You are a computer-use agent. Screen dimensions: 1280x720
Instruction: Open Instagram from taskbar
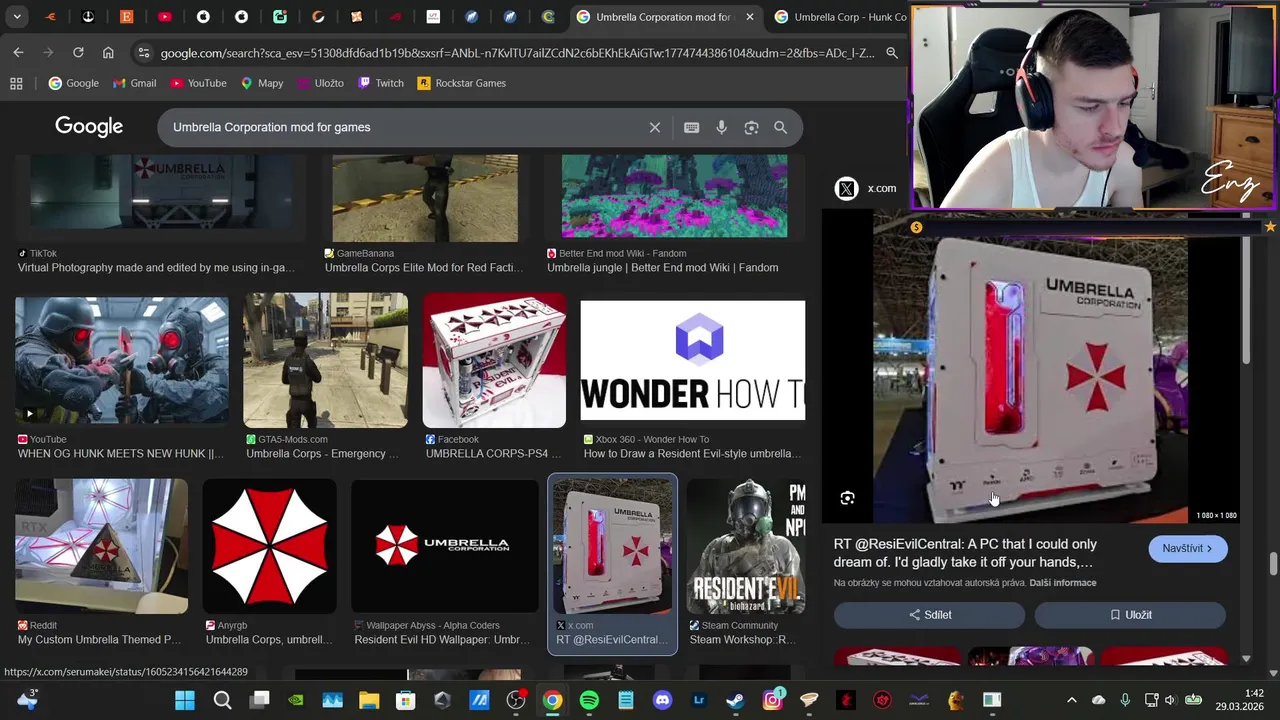pos(772,700)
